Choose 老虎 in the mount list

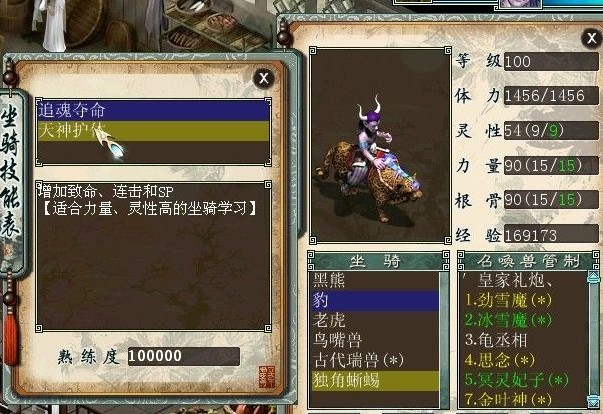point(375,320)
